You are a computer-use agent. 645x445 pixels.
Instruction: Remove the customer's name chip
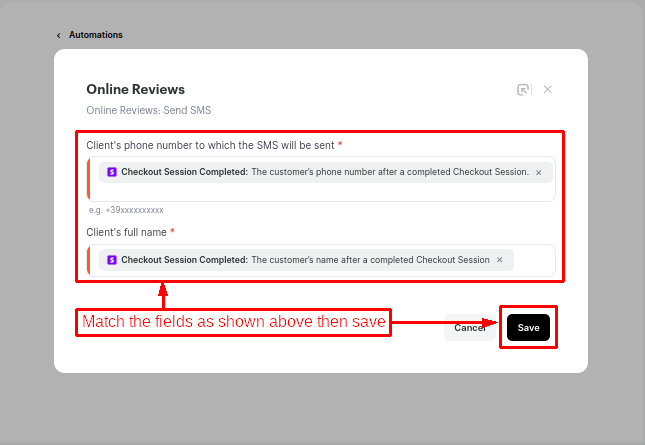pos(500,260)
